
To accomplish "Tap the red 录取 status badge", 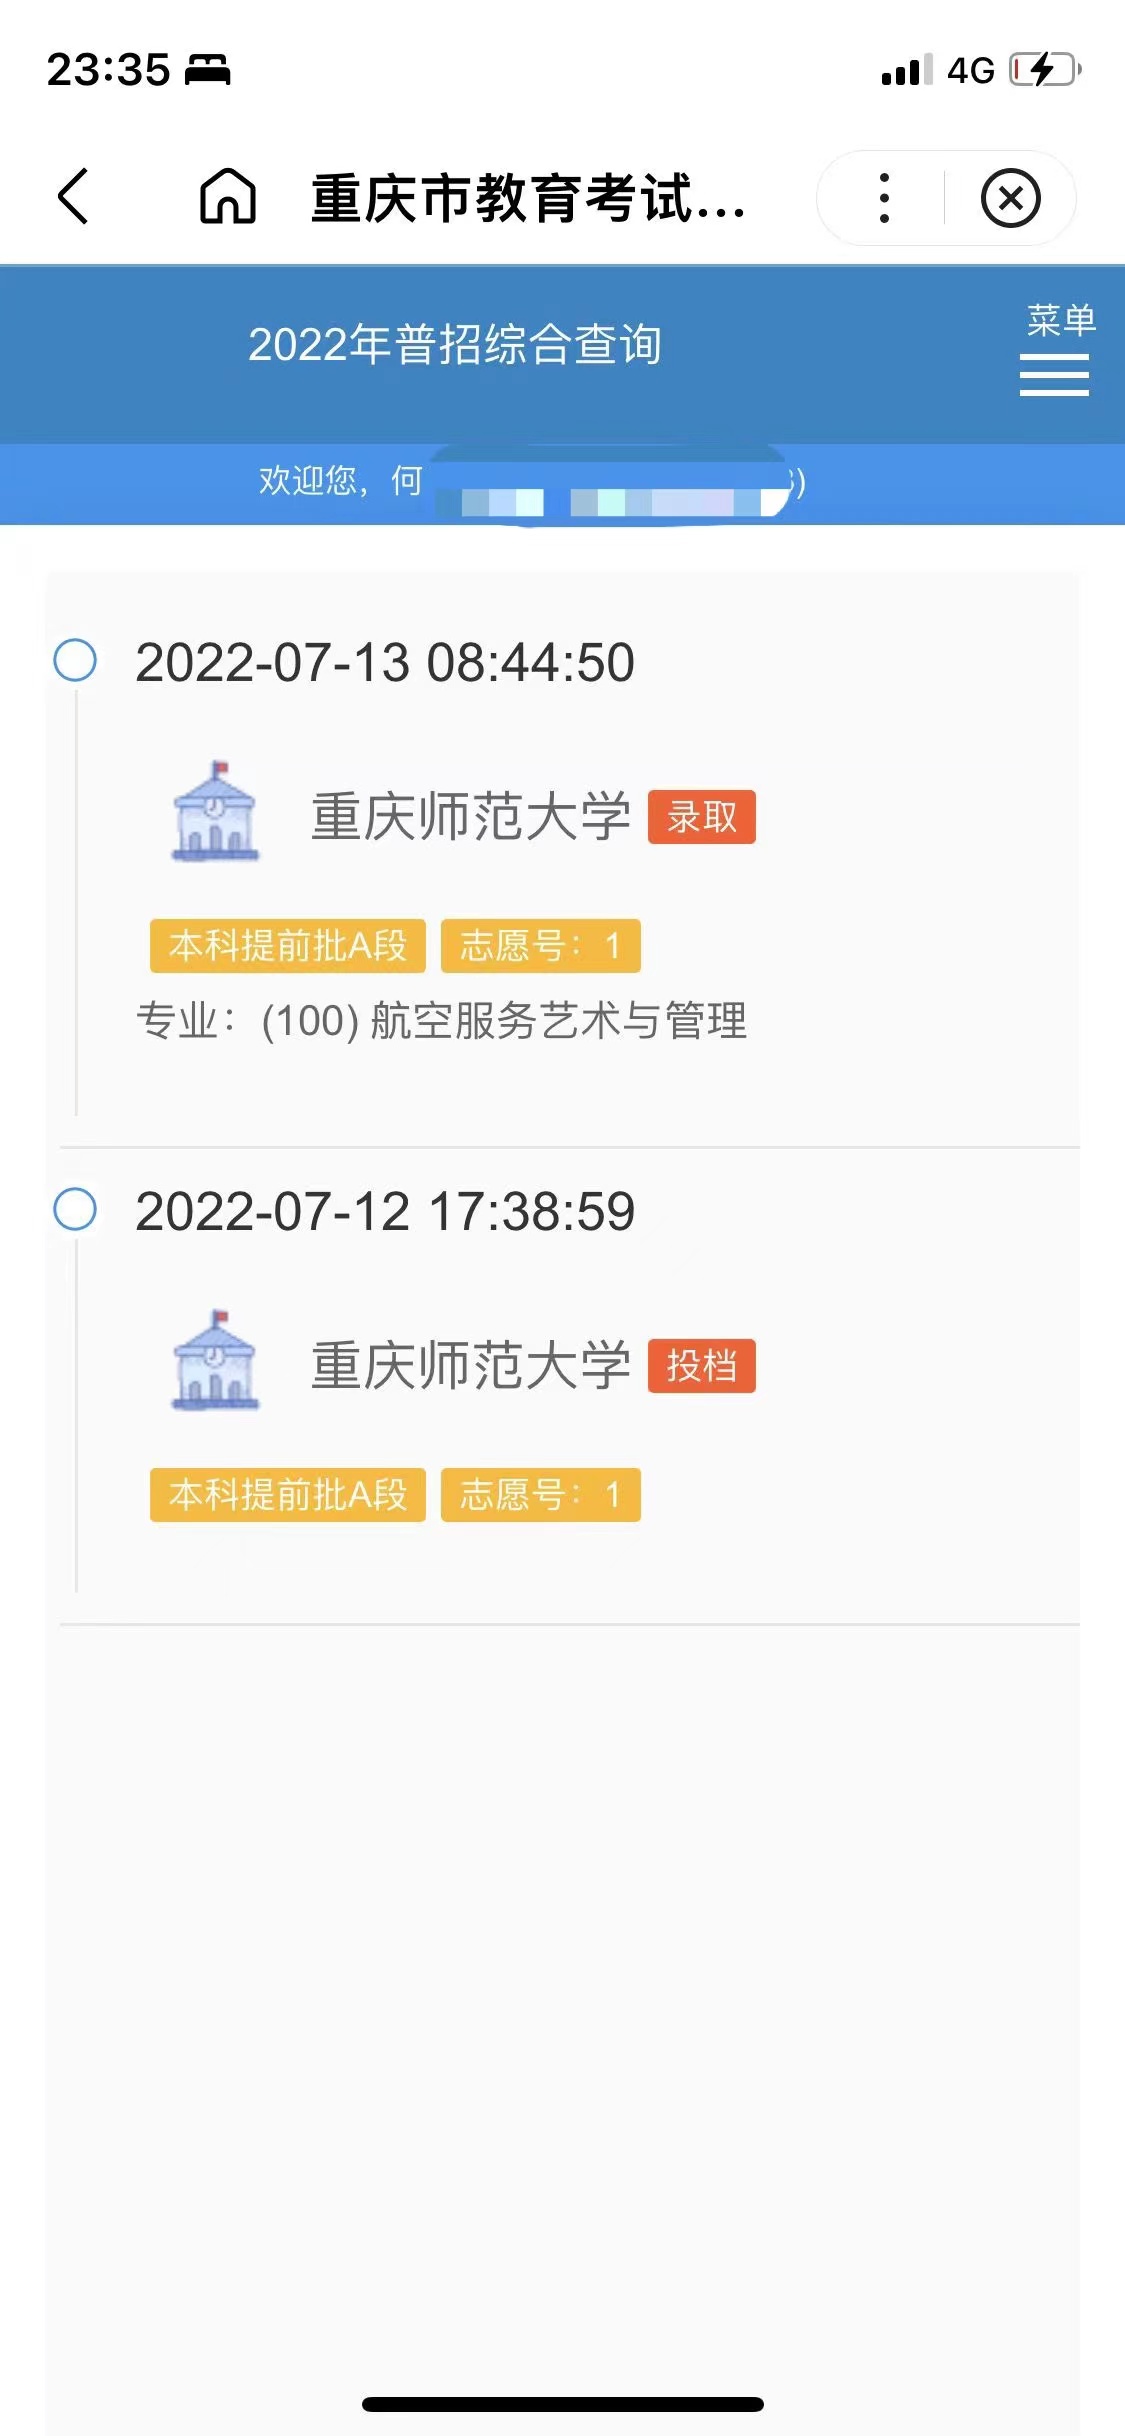I will coord(702,817).
